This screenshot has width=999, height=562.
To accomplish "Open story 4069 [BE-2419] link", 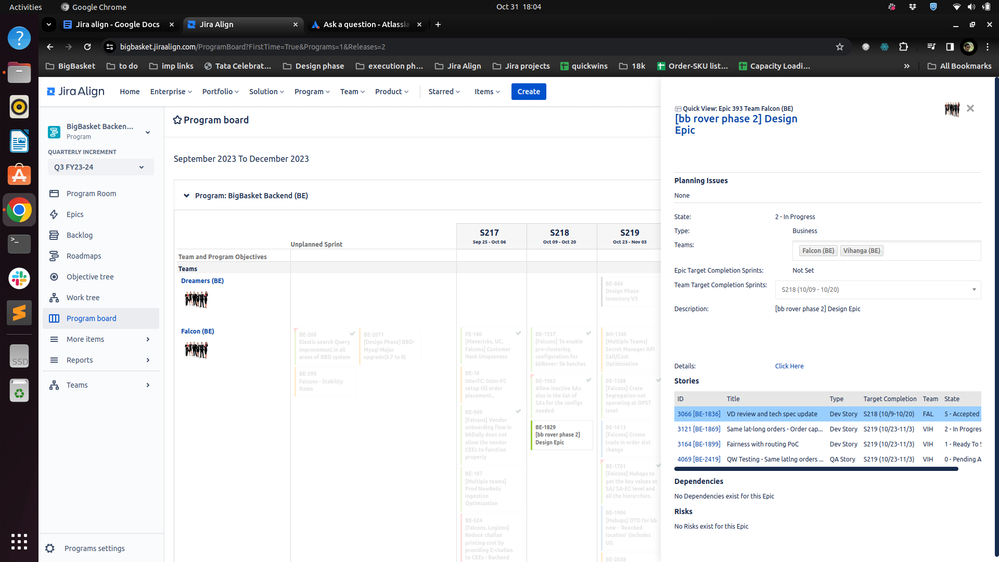I will pos(698,459).
